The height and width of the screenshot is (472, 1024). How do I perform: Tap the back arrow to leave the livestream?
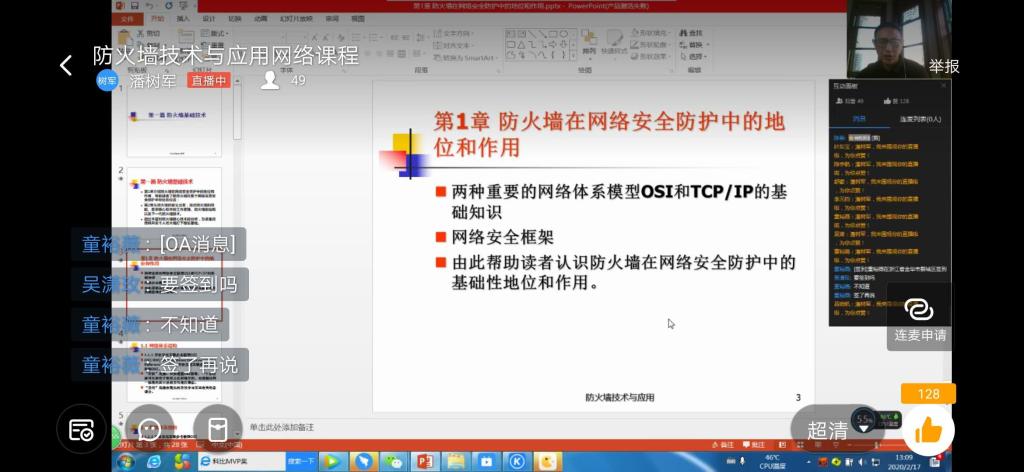(x=66, y=66)
